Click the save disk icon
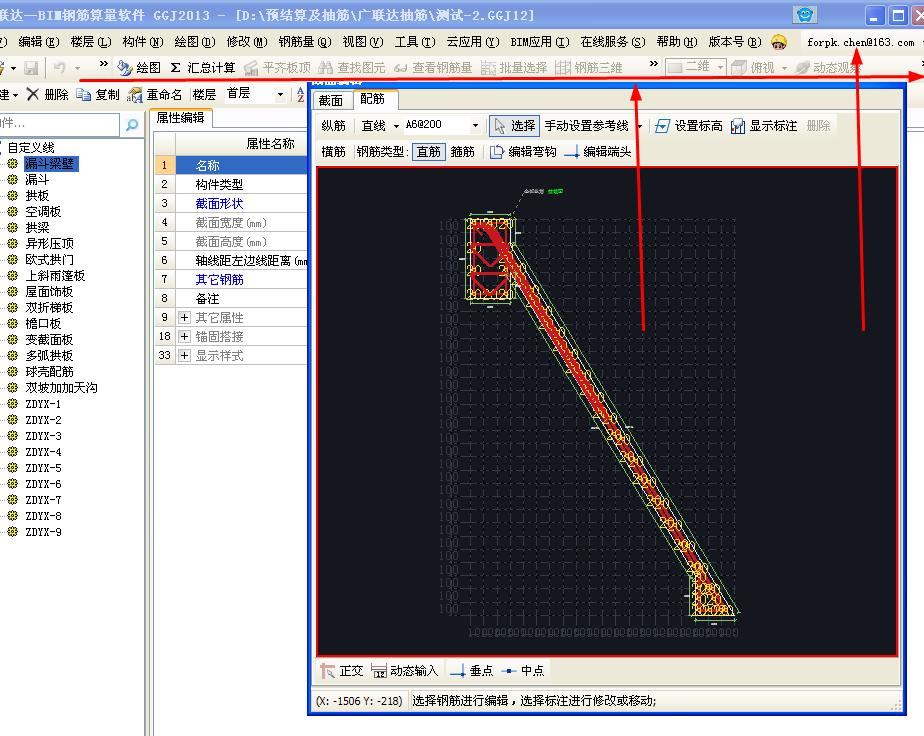The height and width of the screenshot is (736, 924). [x=31, y=68]
